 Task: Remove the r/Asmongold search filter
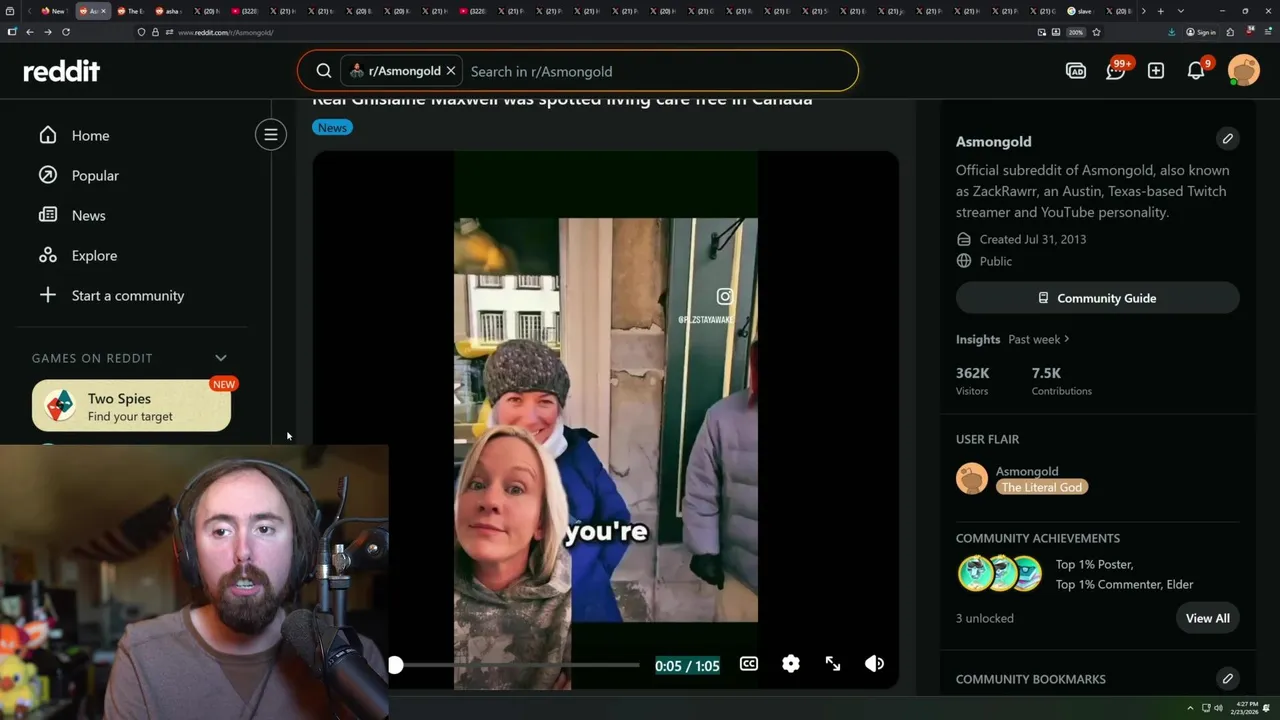coord(451,71)
